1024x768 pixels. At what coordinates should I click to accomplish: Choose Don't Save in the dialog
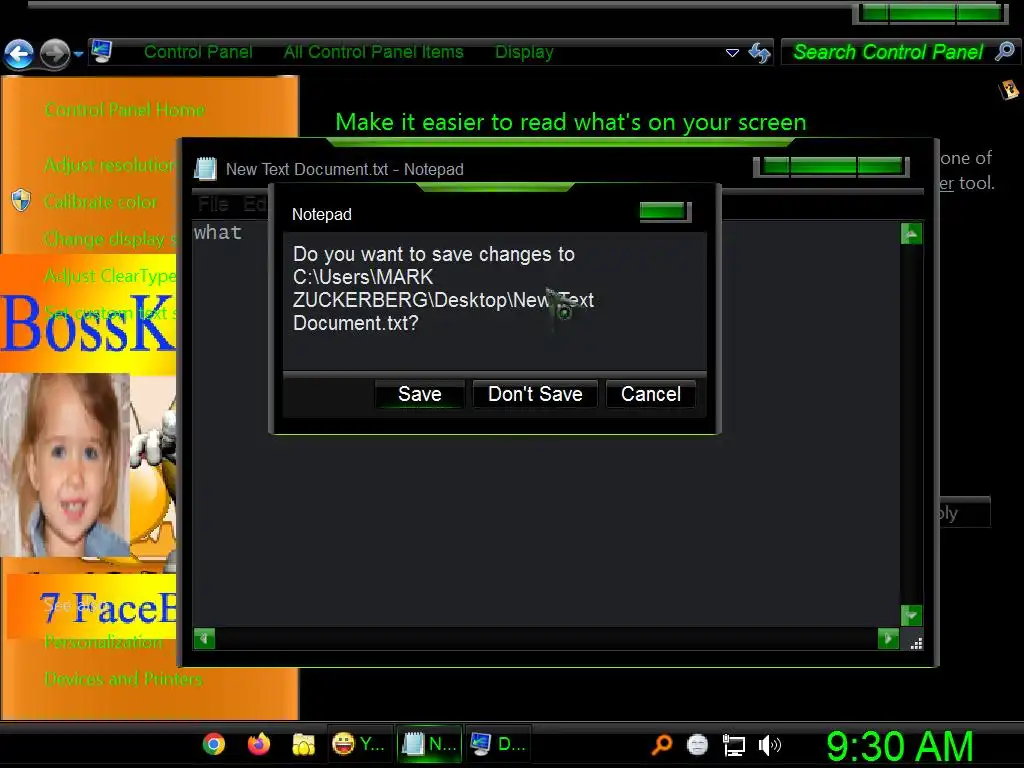pos(535,394)
